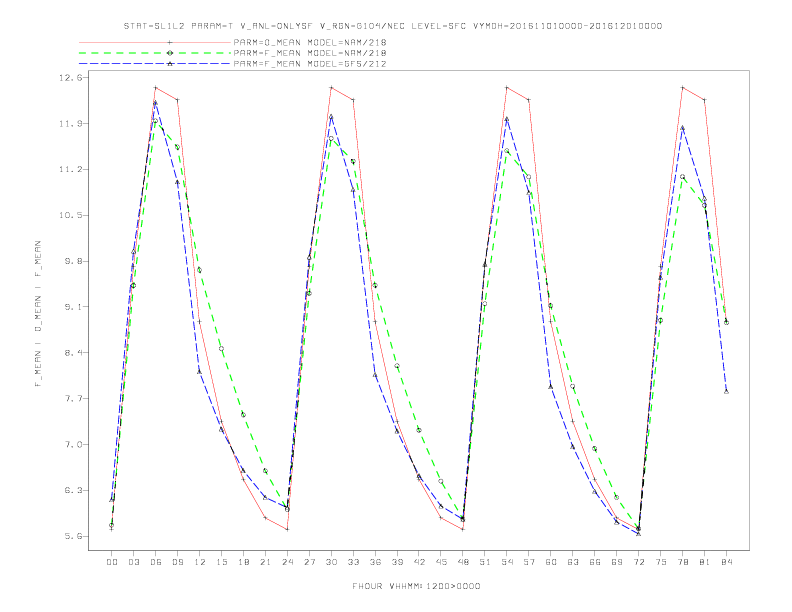Click forecast hour label 06 on x-axis

click(x=156, y=562)
